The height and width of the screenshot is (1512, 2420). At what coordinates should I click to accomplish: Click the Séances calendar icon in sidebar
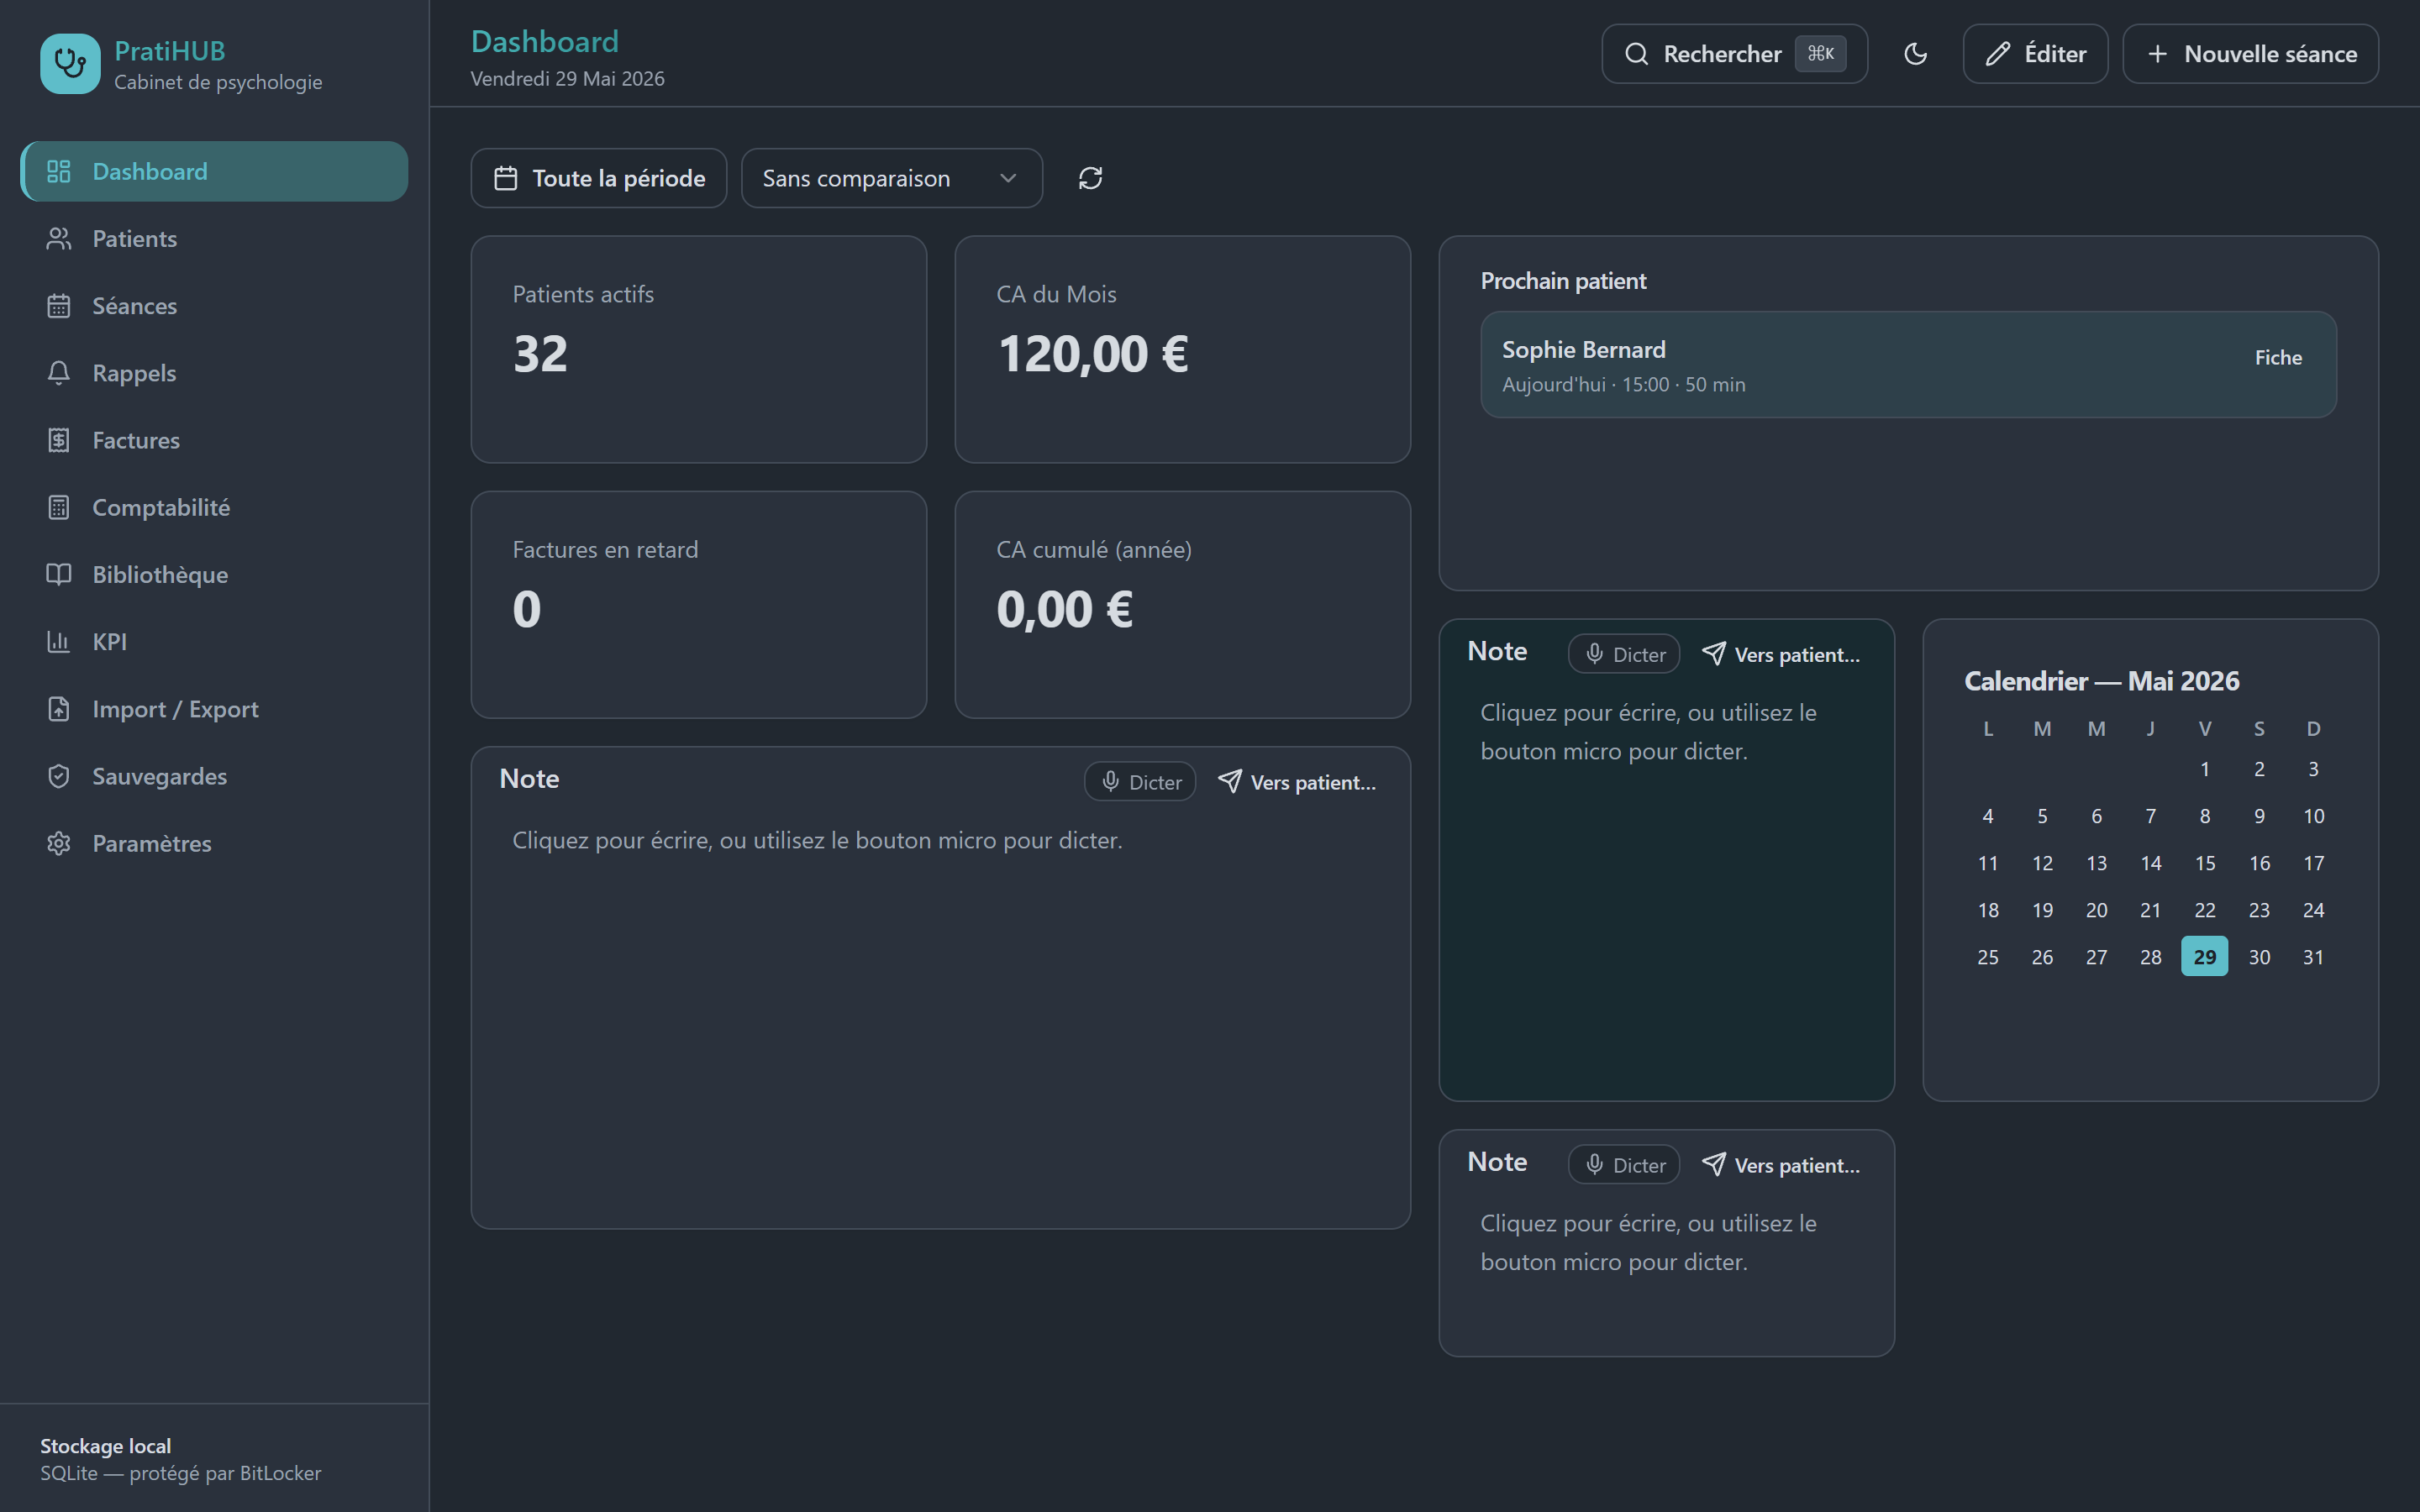click(59, 305)
